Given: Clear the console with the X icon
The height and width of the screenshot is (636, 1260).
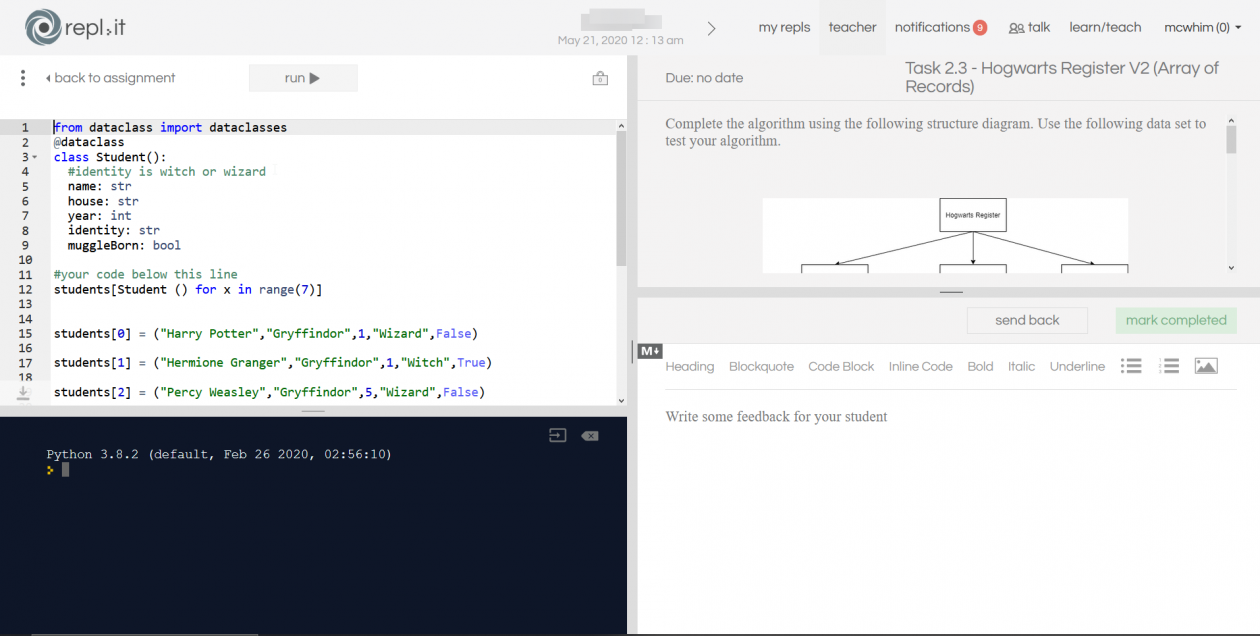Looking at the screenshot, I should click(x=590, y=435).
